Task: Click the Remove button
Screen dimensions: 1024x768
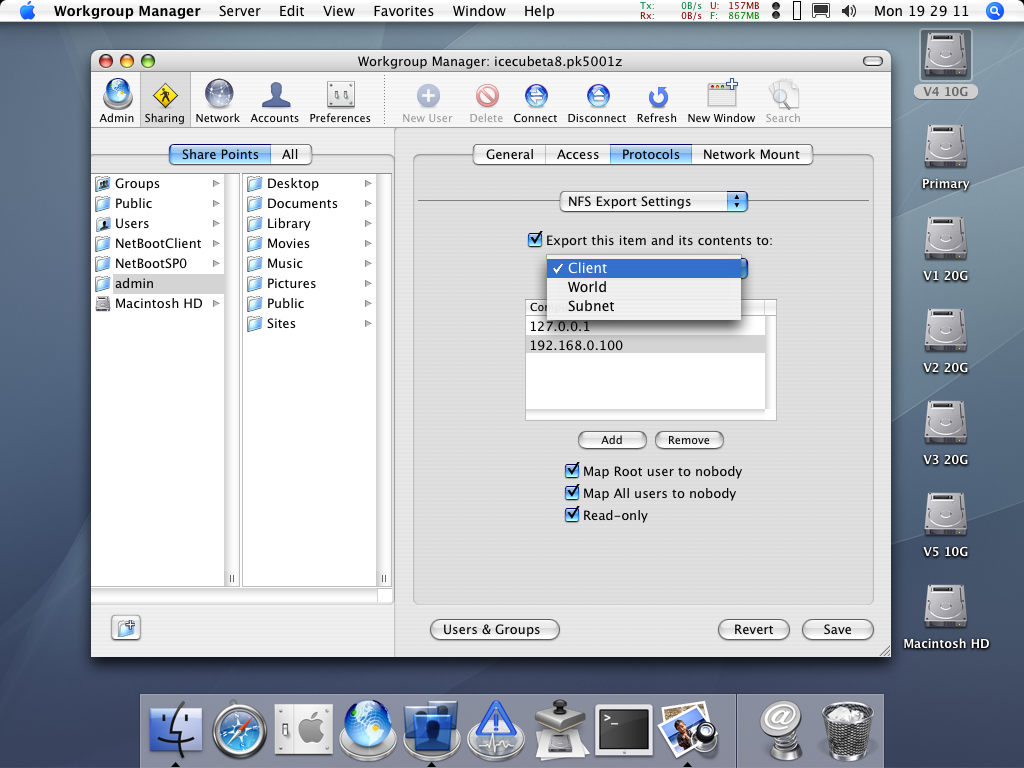Action: 689,440
